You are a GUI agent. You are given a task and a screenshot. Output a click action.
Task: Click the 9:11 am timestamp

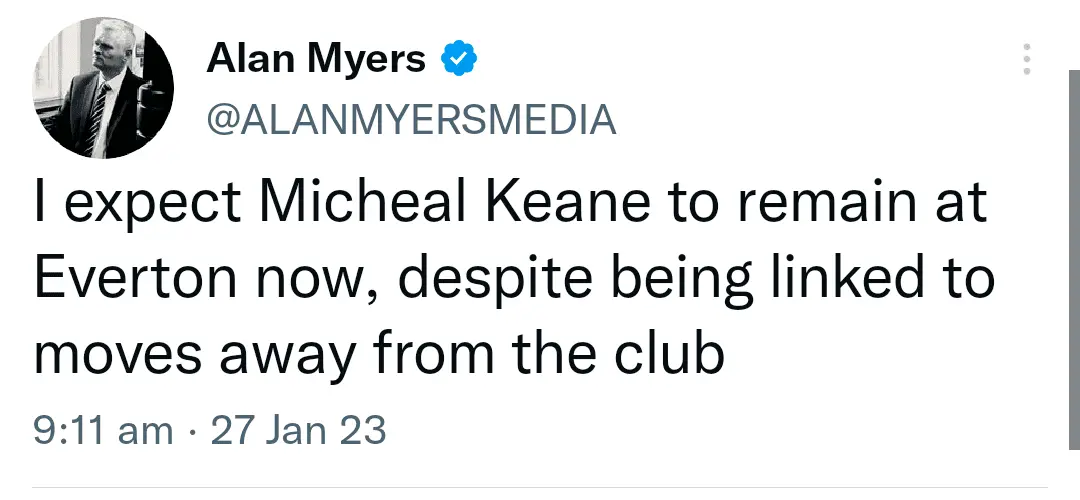(x=102, y=432)
